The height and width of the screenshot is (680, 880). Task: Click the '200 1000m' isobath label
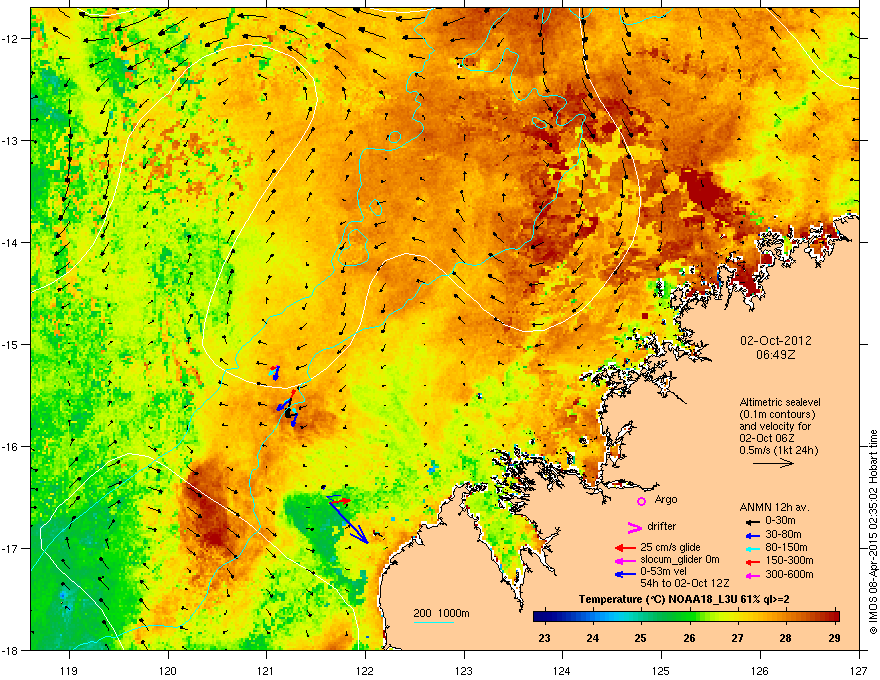click(x=441, y=613)
